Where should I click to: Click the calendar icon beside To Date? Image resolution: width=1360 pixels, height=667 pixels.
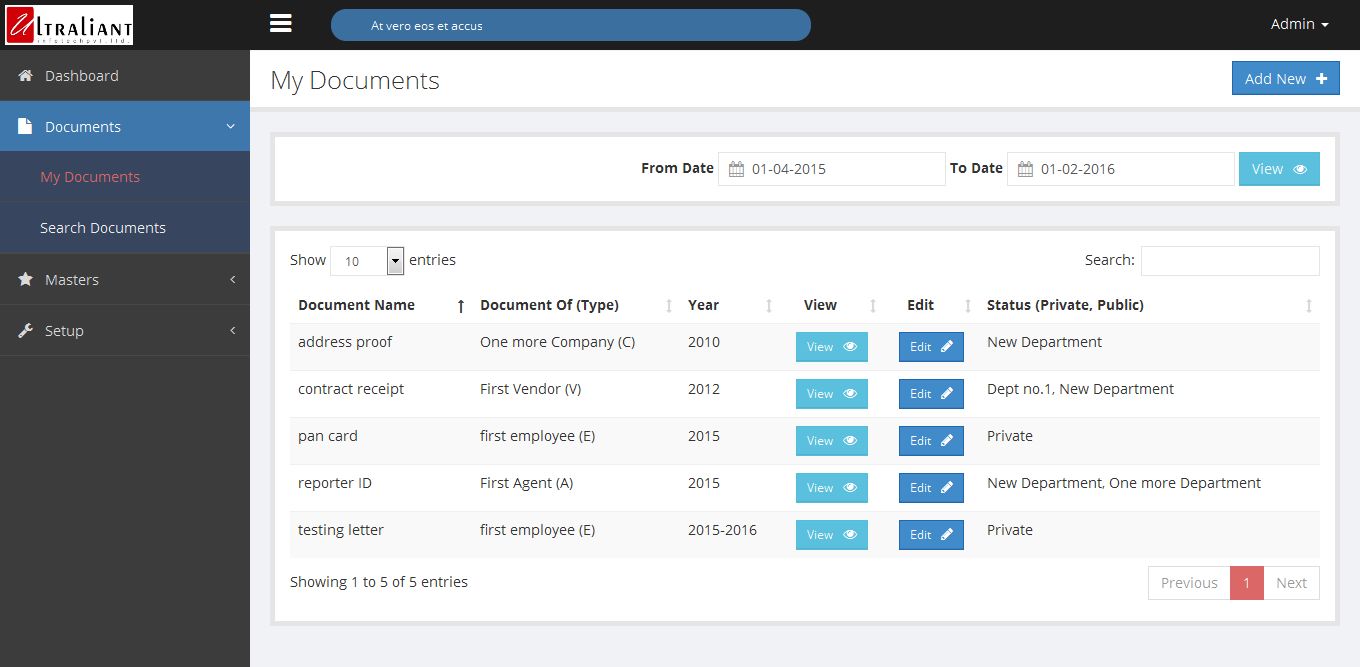point(1025,169)
